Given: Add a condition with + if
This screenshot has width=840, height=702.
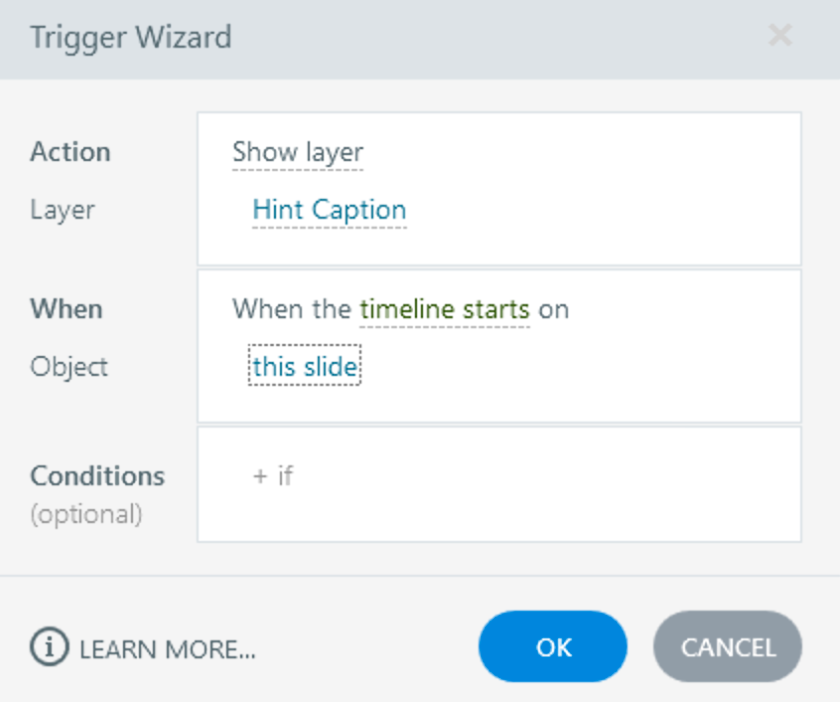Looking at the screenshot, I should (273, 475).
